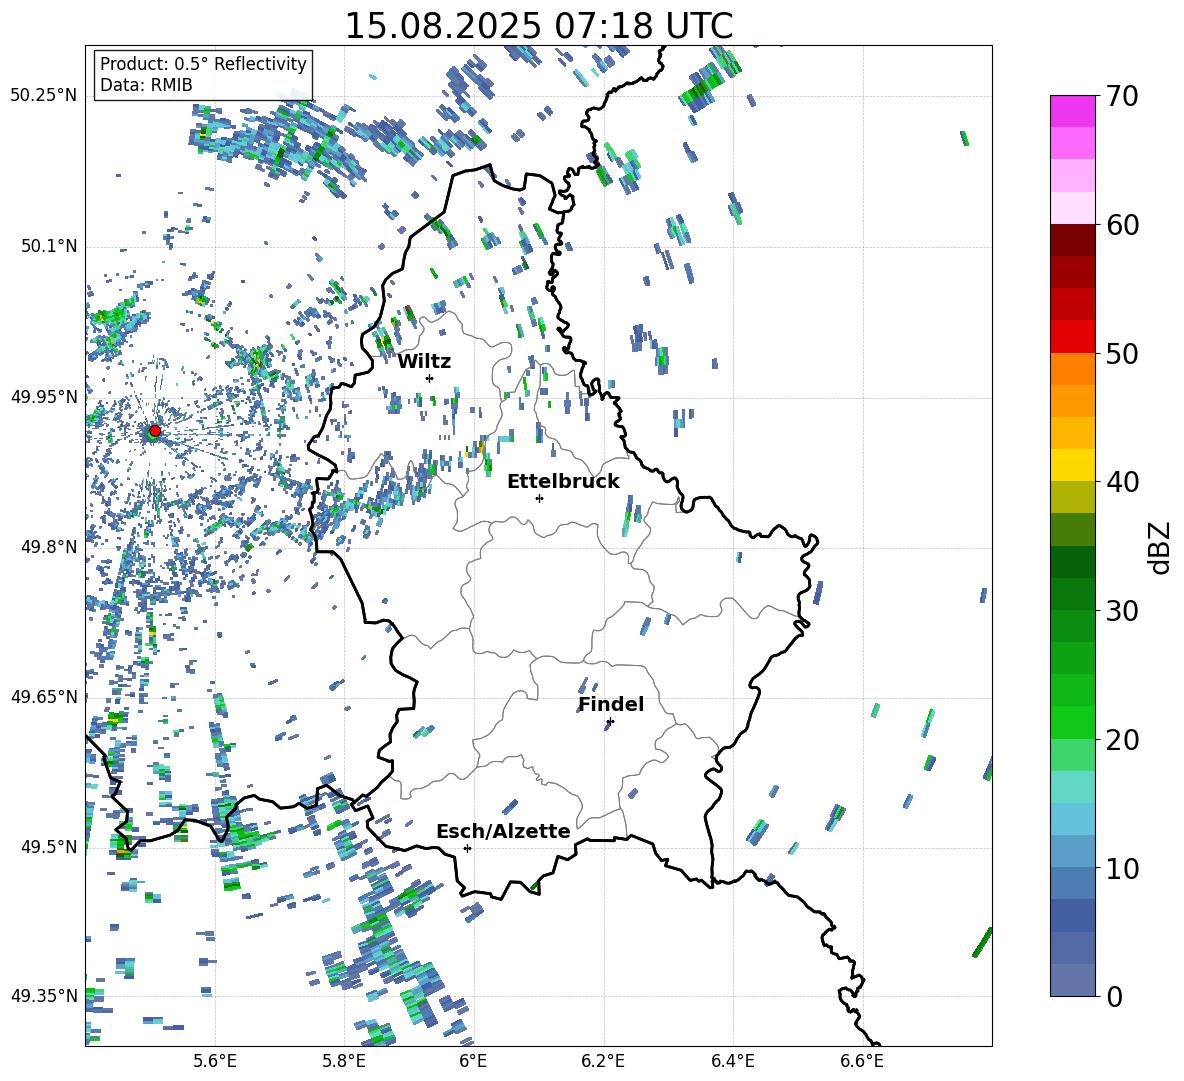The image size is (1184, 1081).
Task: Click the 6.6°E longitude label
Action: (x=862, y=1061)
